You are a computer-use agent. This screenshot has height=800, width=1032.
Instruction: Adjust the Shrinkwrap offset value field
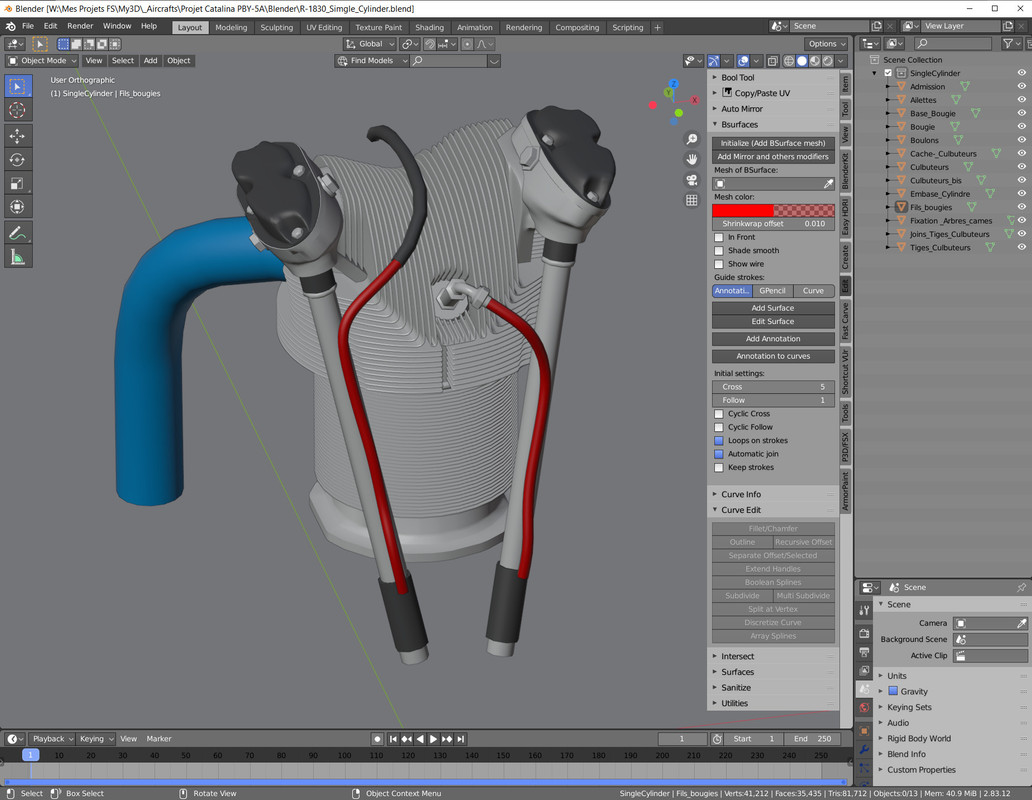(773, 224)
